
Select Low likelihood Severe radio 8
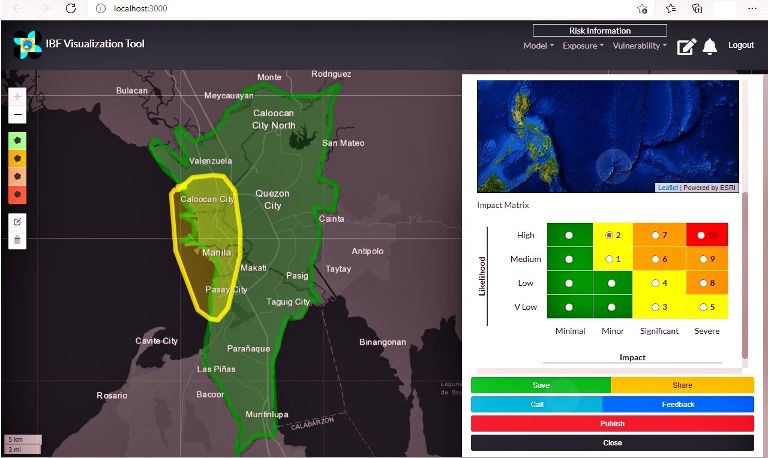703,283
